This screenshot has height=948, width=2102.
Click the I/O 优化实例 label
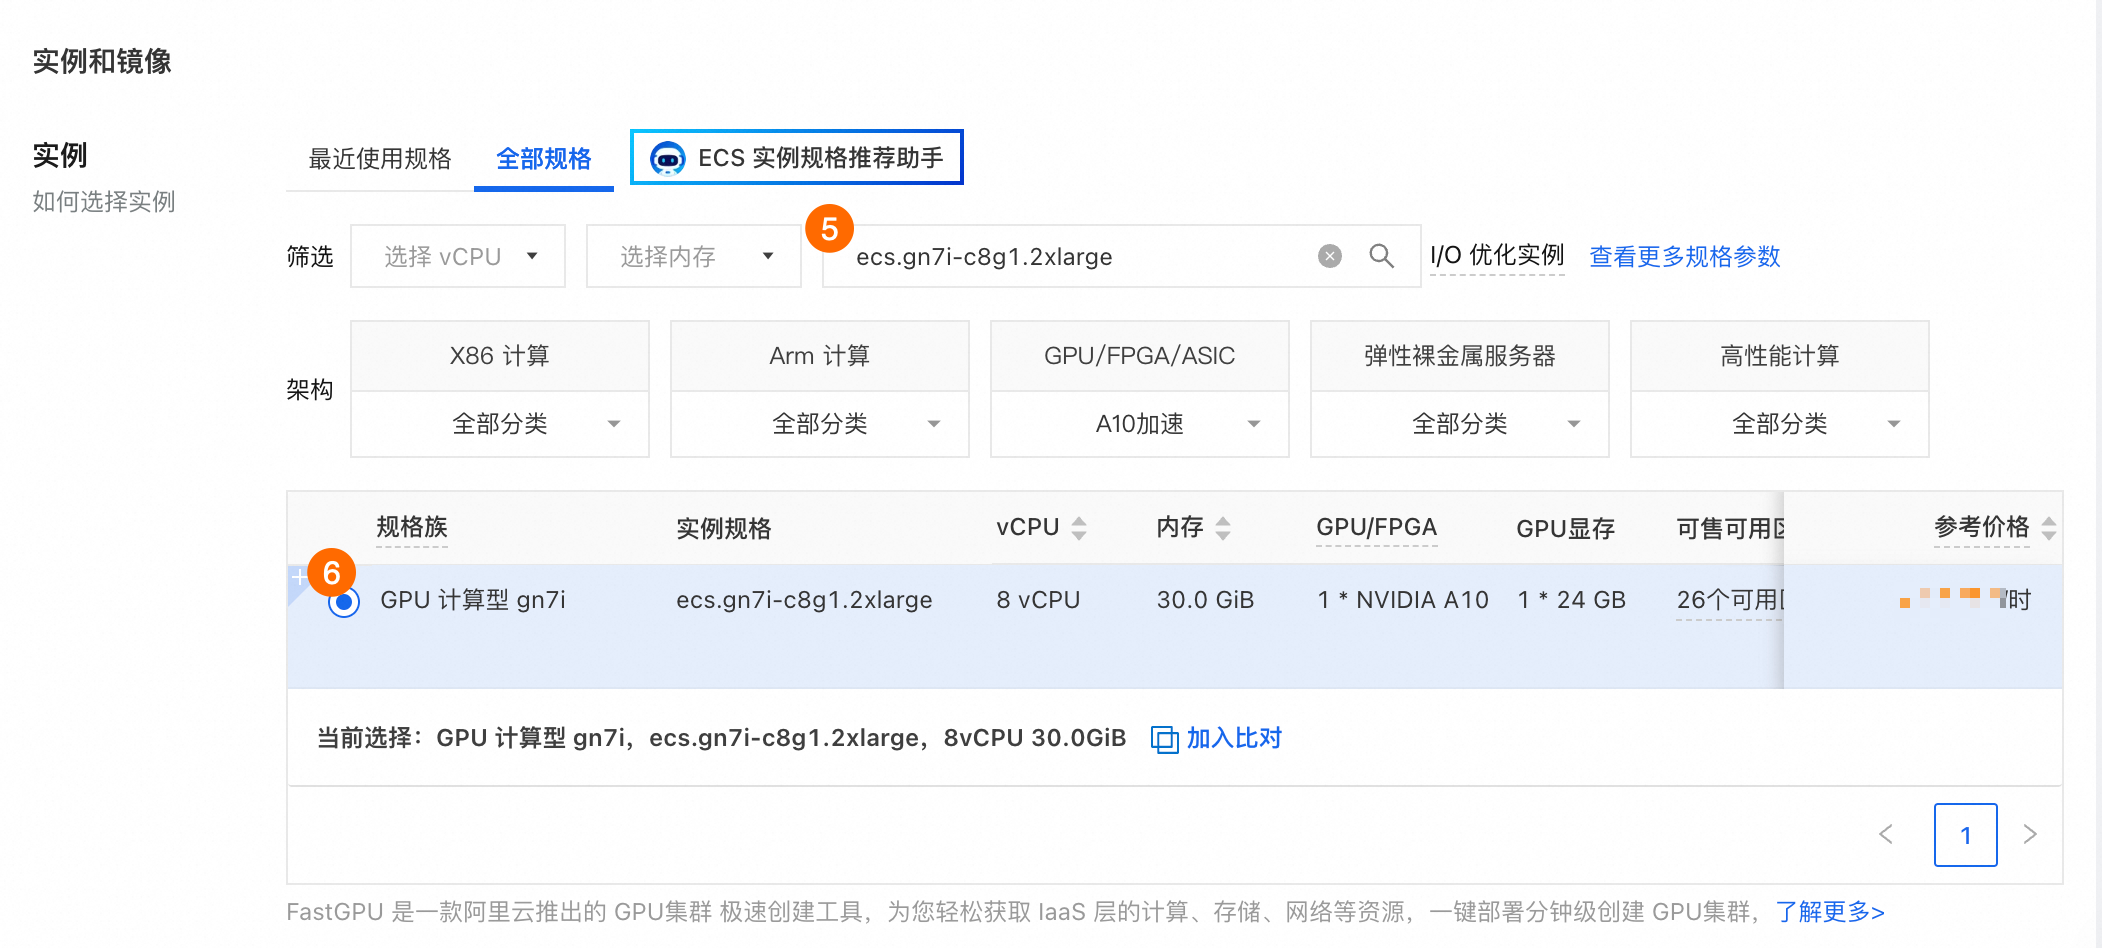click(1497, 256)
